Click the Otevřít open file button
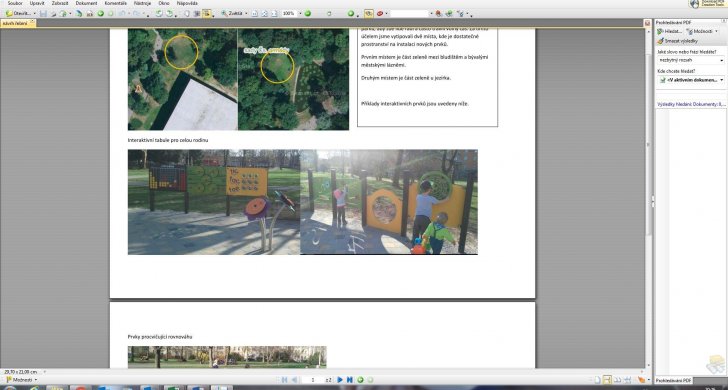Image resolution: width=728 pixels, height=390 pixels. (x=20, y=14)
